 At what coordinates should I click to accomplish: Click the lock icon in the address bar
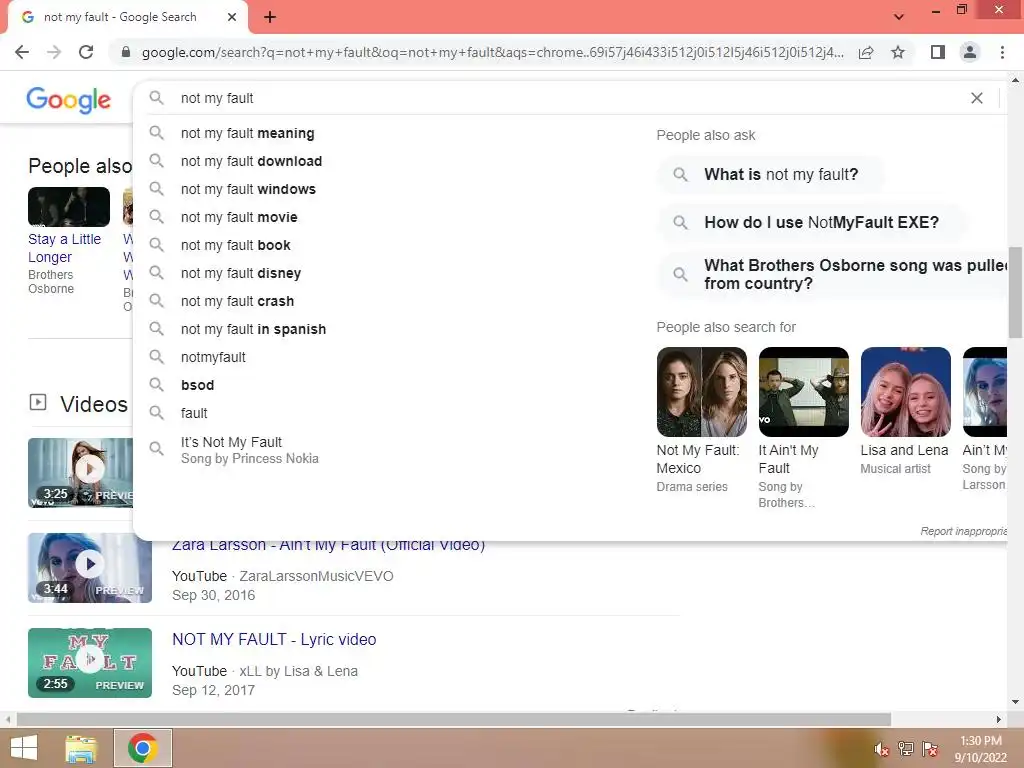pyautogui.click(x=126, y=52)
